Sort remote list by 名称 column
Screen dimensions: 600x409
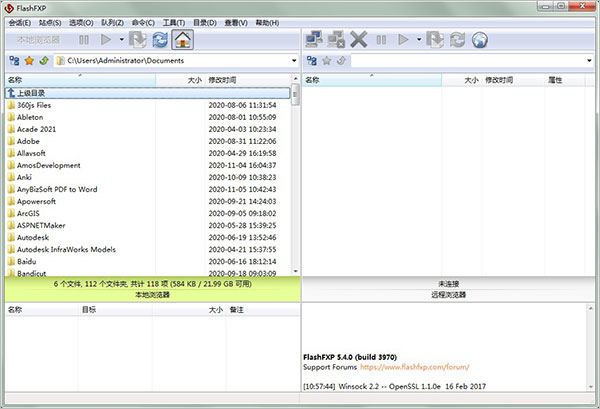pos(372,80)
